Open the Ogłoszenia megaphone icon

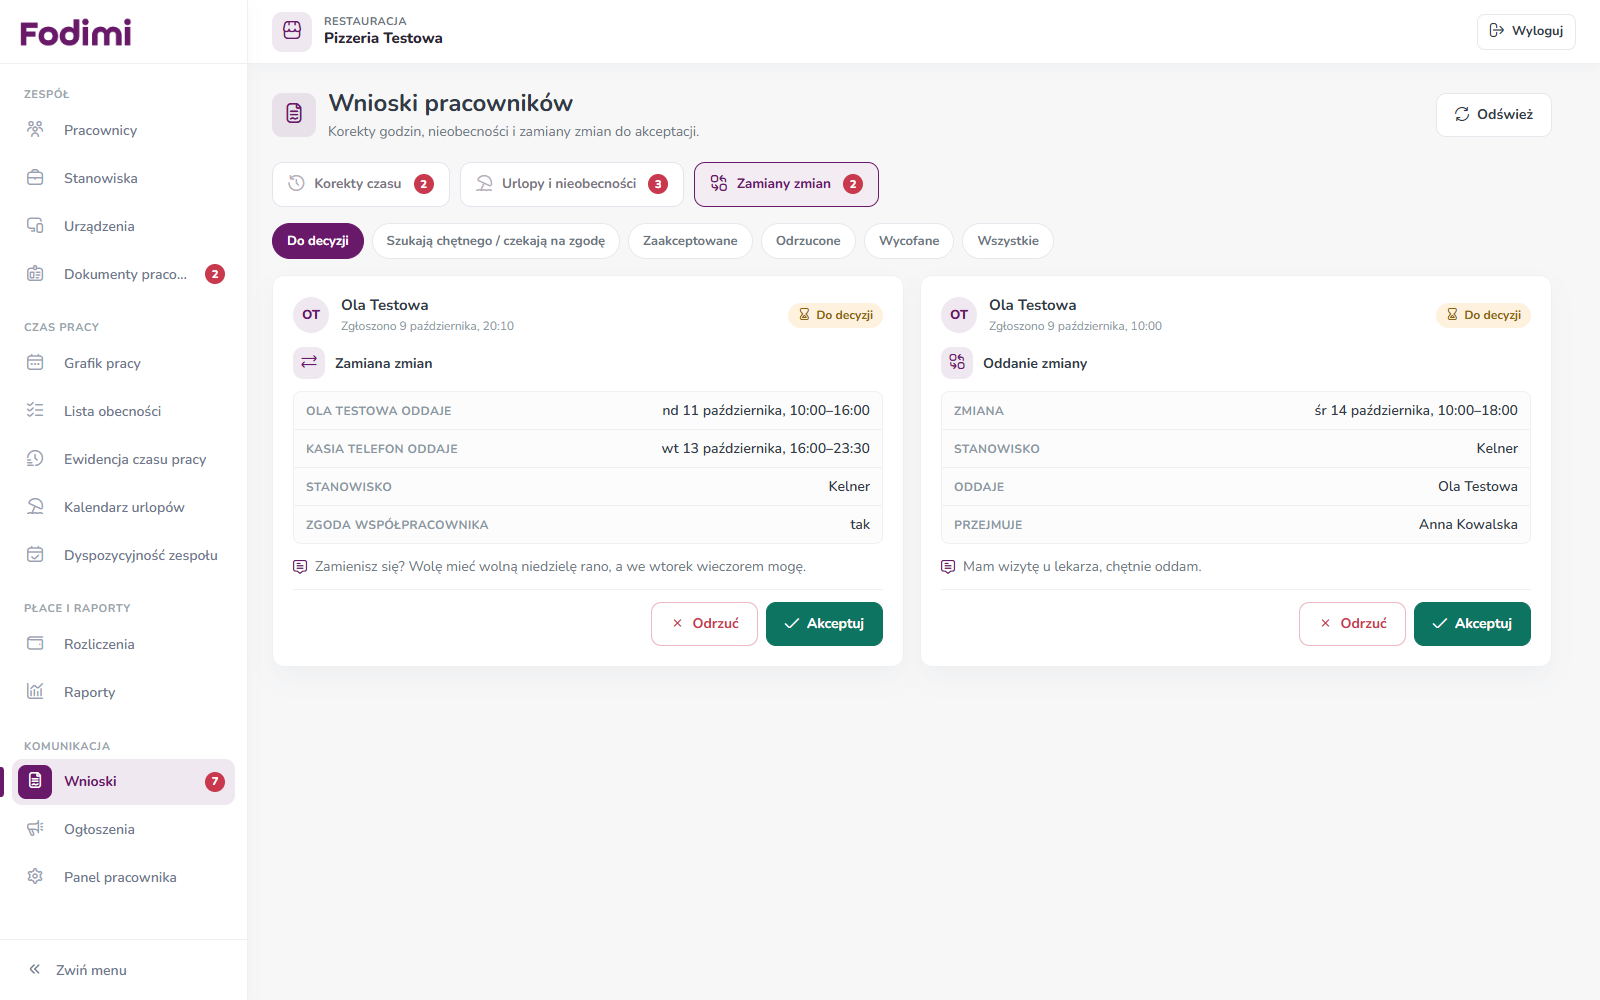pyautogui.click(x=35, y=829)
